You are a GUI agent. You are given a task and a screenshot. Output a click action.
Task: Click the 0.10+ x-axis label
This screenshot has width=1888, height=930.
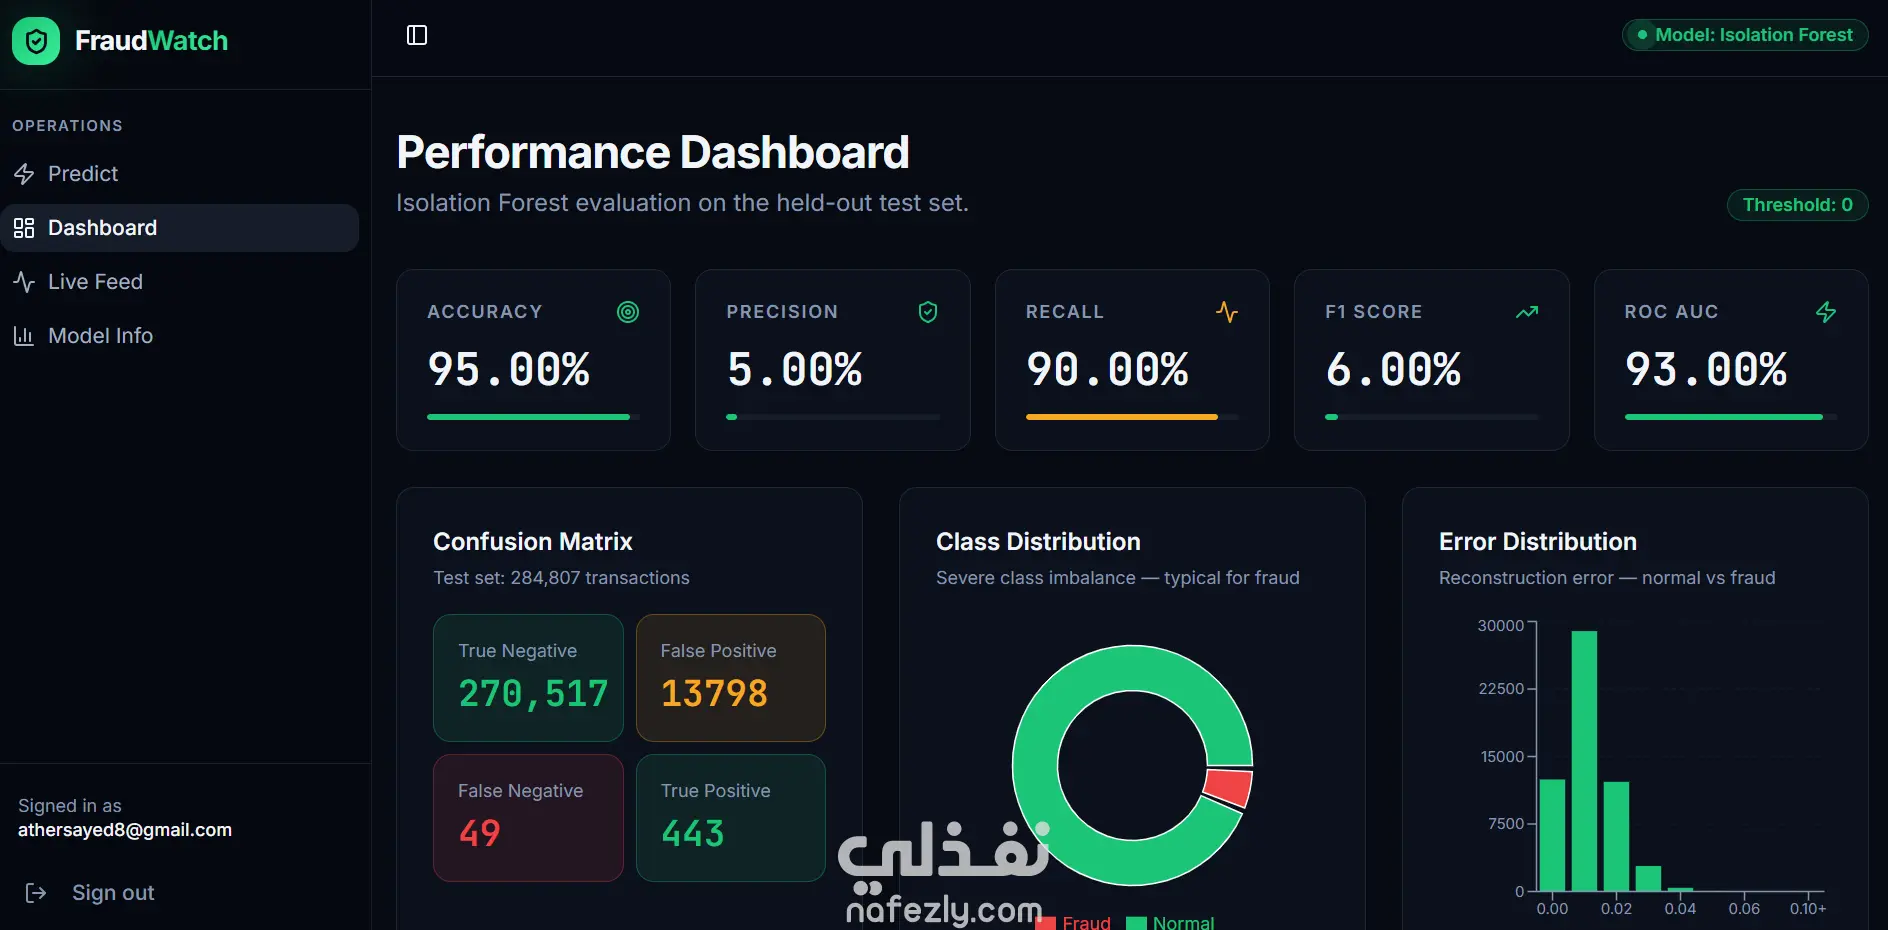(1808, 909)
